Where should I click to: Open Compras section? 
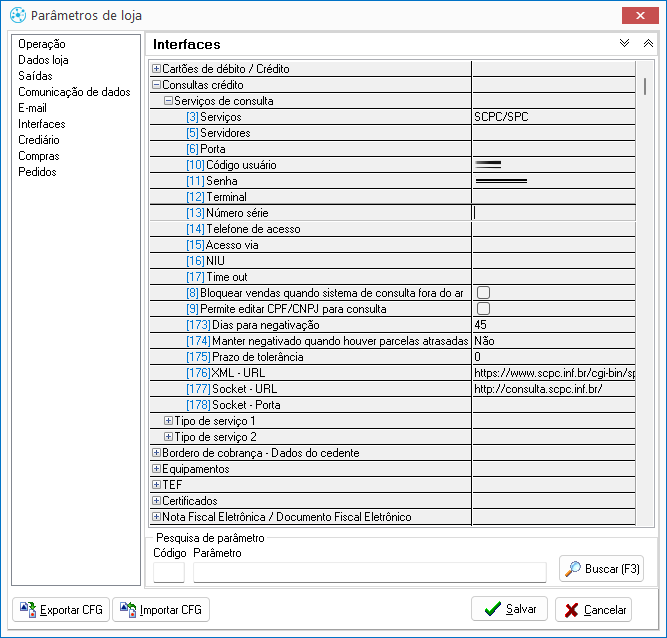point(39,156)
